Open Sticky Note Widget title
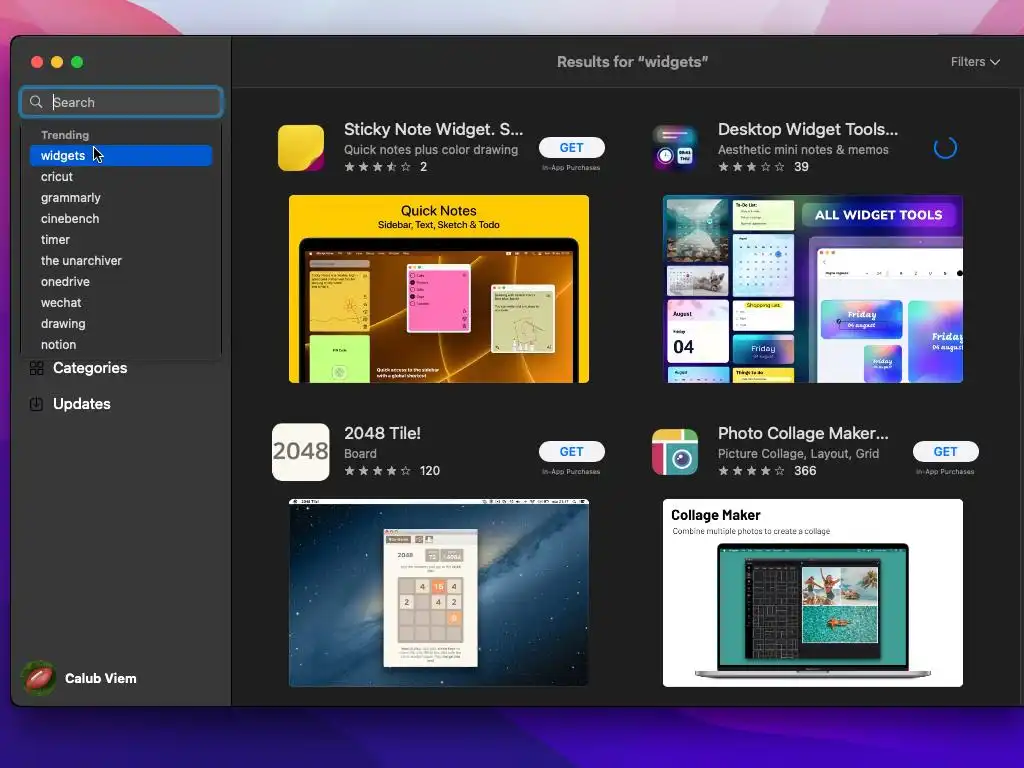 pos(434,129)
